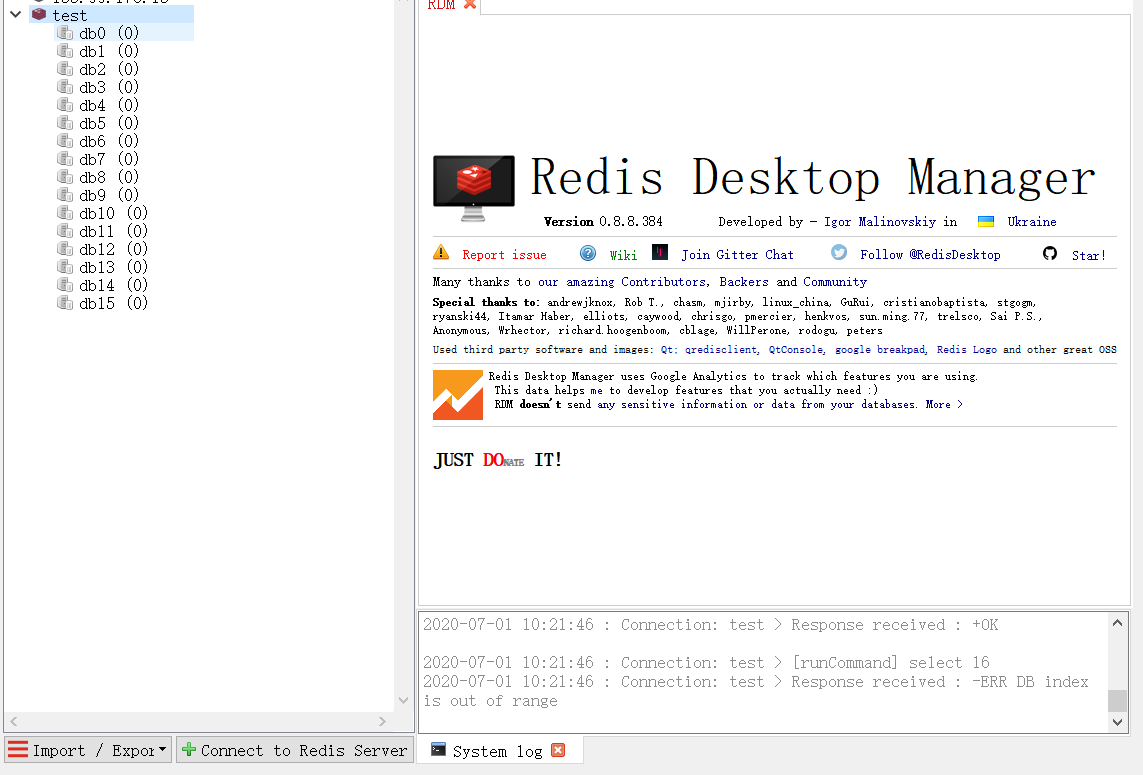Open db13 (0) in the tree

click(113, 267)
